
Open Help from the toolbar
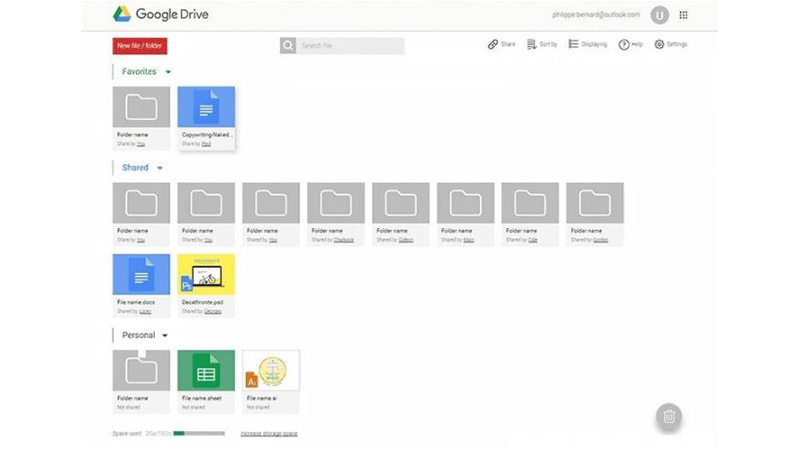(x=624, y=45)
